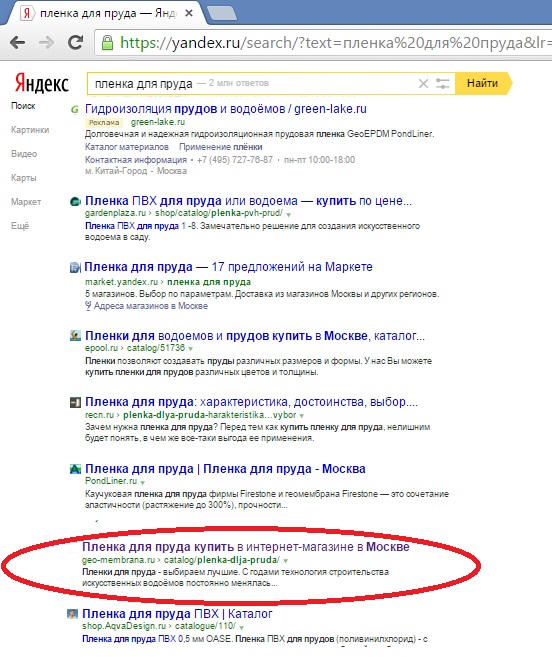Click the shop.AqvaDesign.ru favicon
The width and height of the screenshot is (552, 657).
[72, 614]
